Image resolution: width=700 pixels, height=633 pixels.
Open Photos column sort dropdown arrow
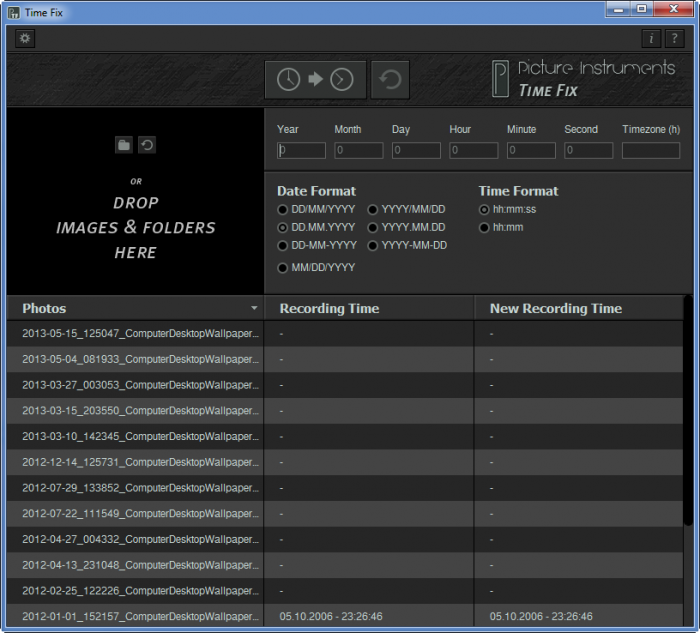[254, 309]
